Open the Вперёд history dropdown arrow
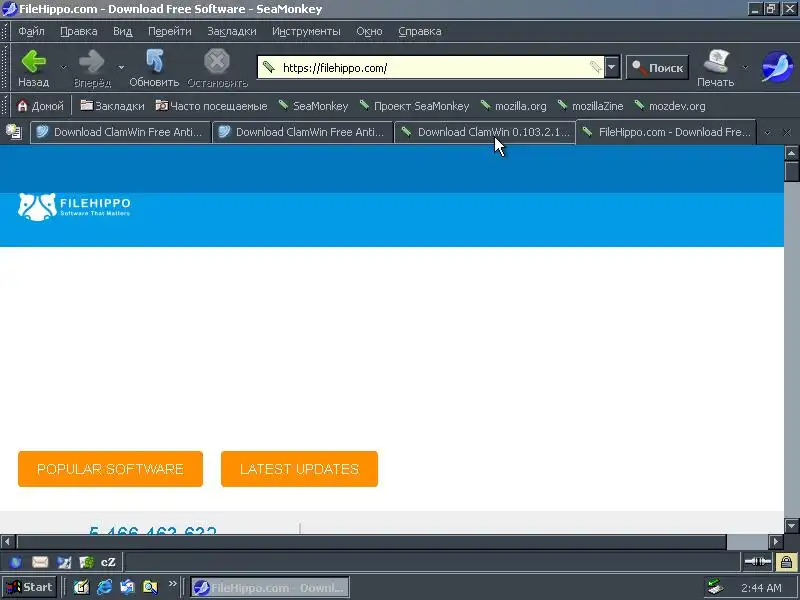Image resolution: width=800 pixels, height=600 pixels. (121, 67)
